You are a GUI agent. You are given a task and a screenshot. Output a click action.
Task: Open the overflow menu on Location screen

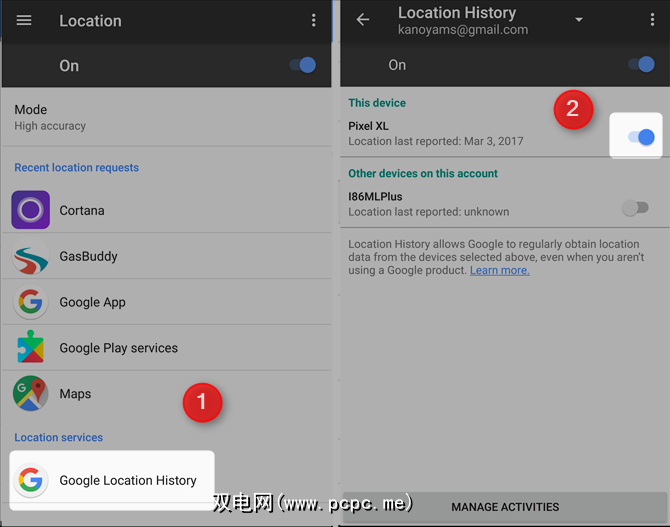coord(313,20)
